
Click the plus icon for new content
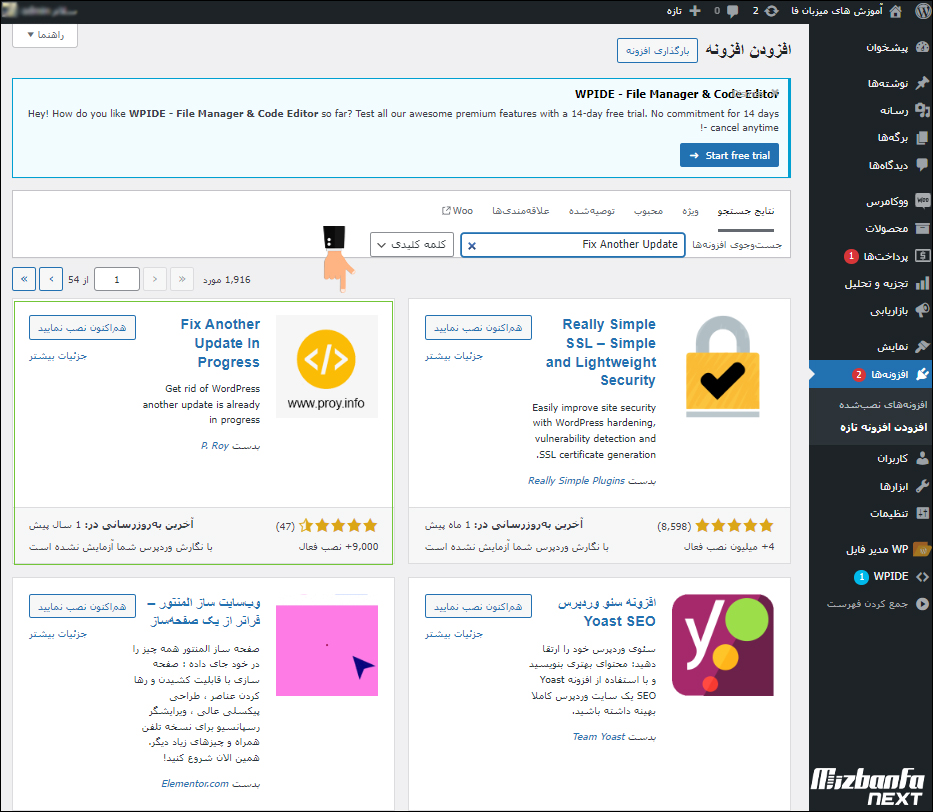point(694,11)
